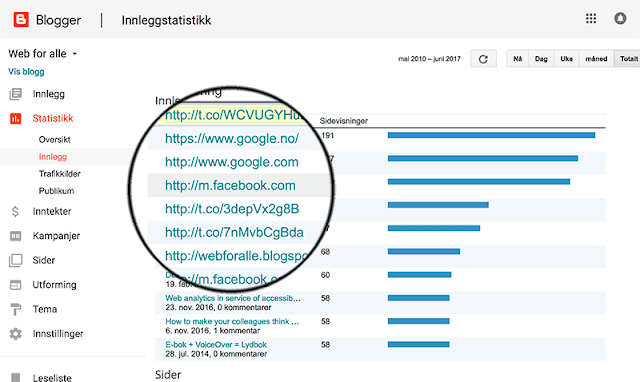
Task: Click 28. jul. 2014, 0 kommentarer text
Action: (216, 354)
